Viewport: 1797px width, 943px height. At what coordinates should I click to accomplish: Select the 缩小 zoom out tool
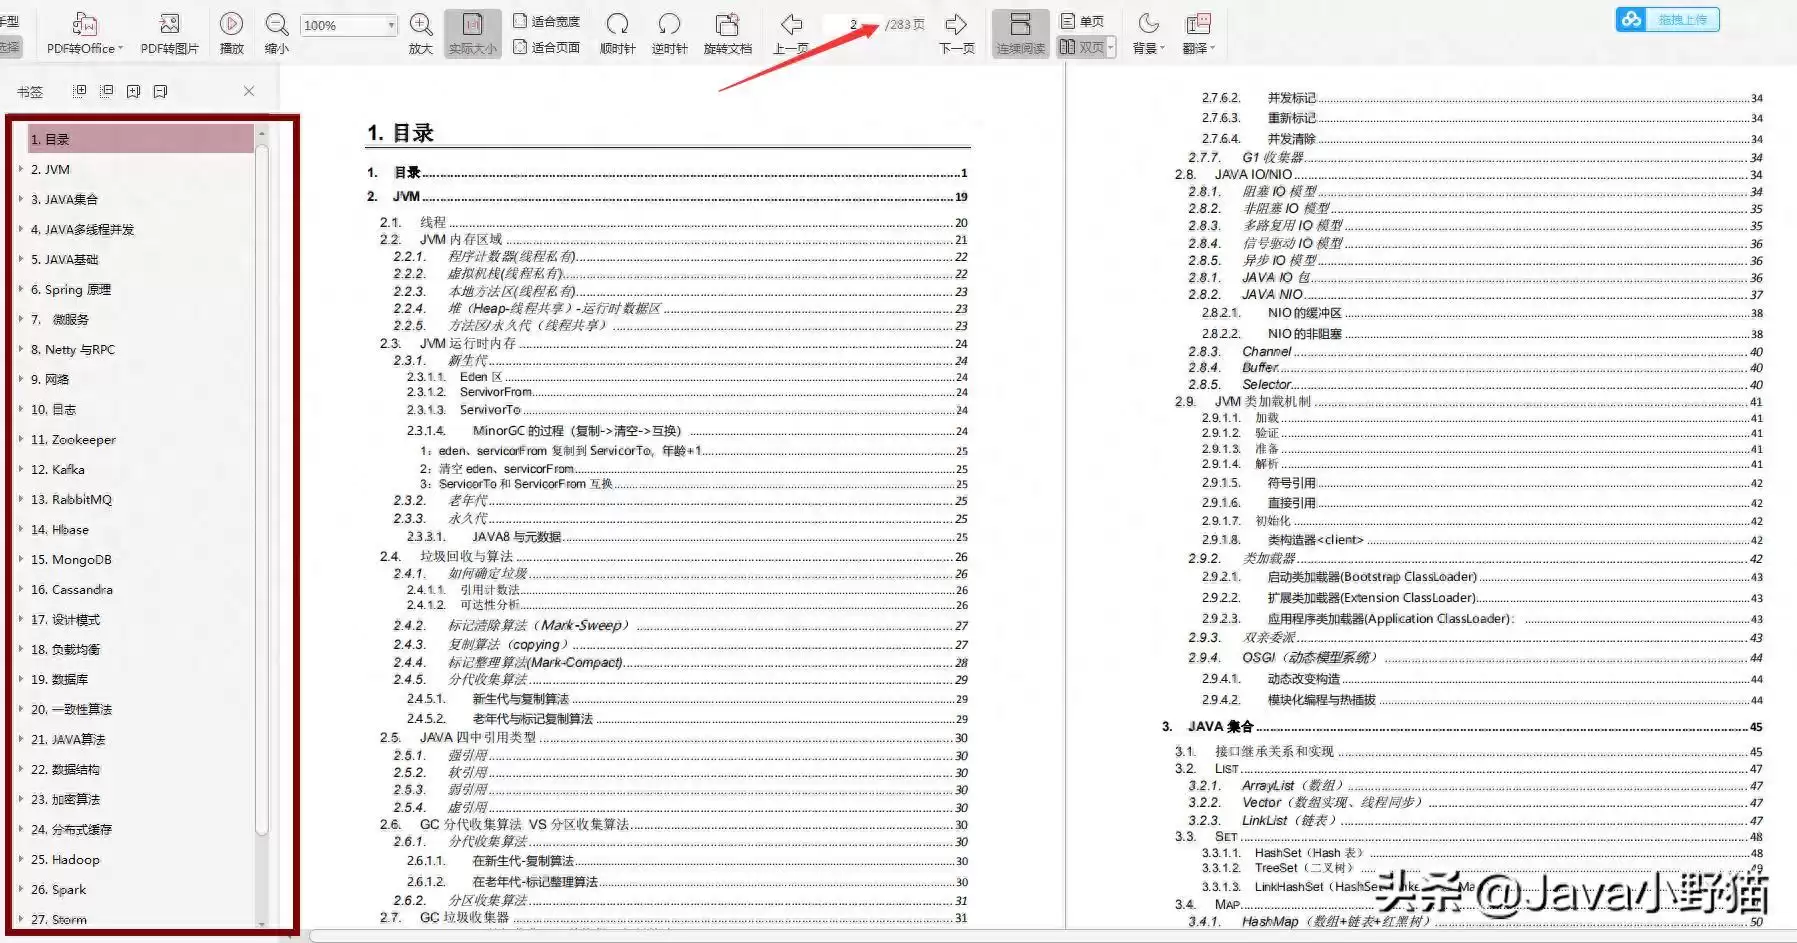pos(276,25)
